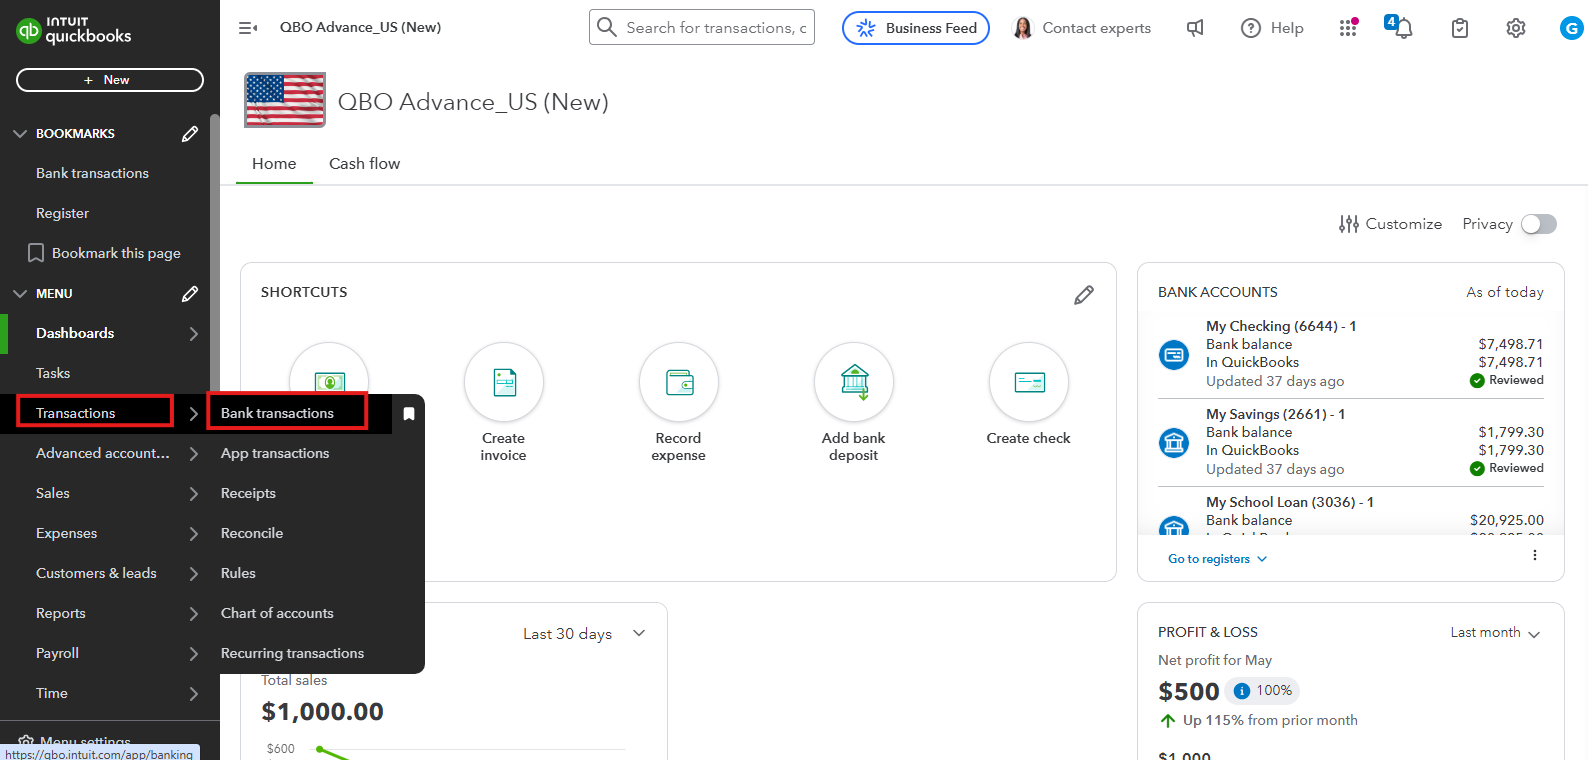
Task: Open the Last 30 days dropdown
Action: coord(585,633)
